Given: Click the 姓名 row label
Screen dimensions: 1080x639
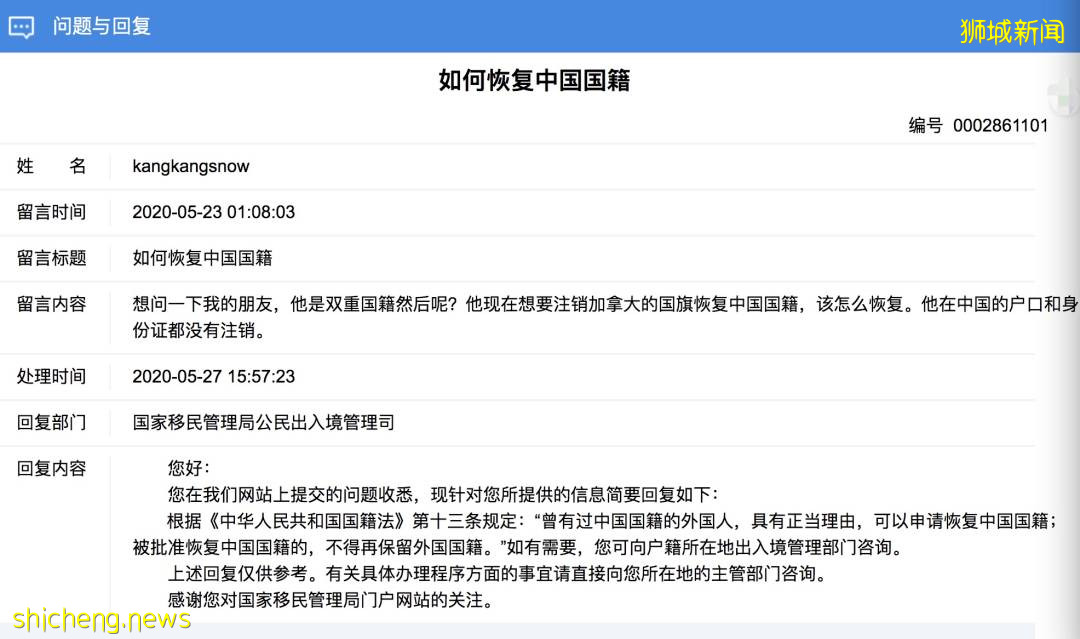Looking at the screenshot, I should [x=48, y=165].
